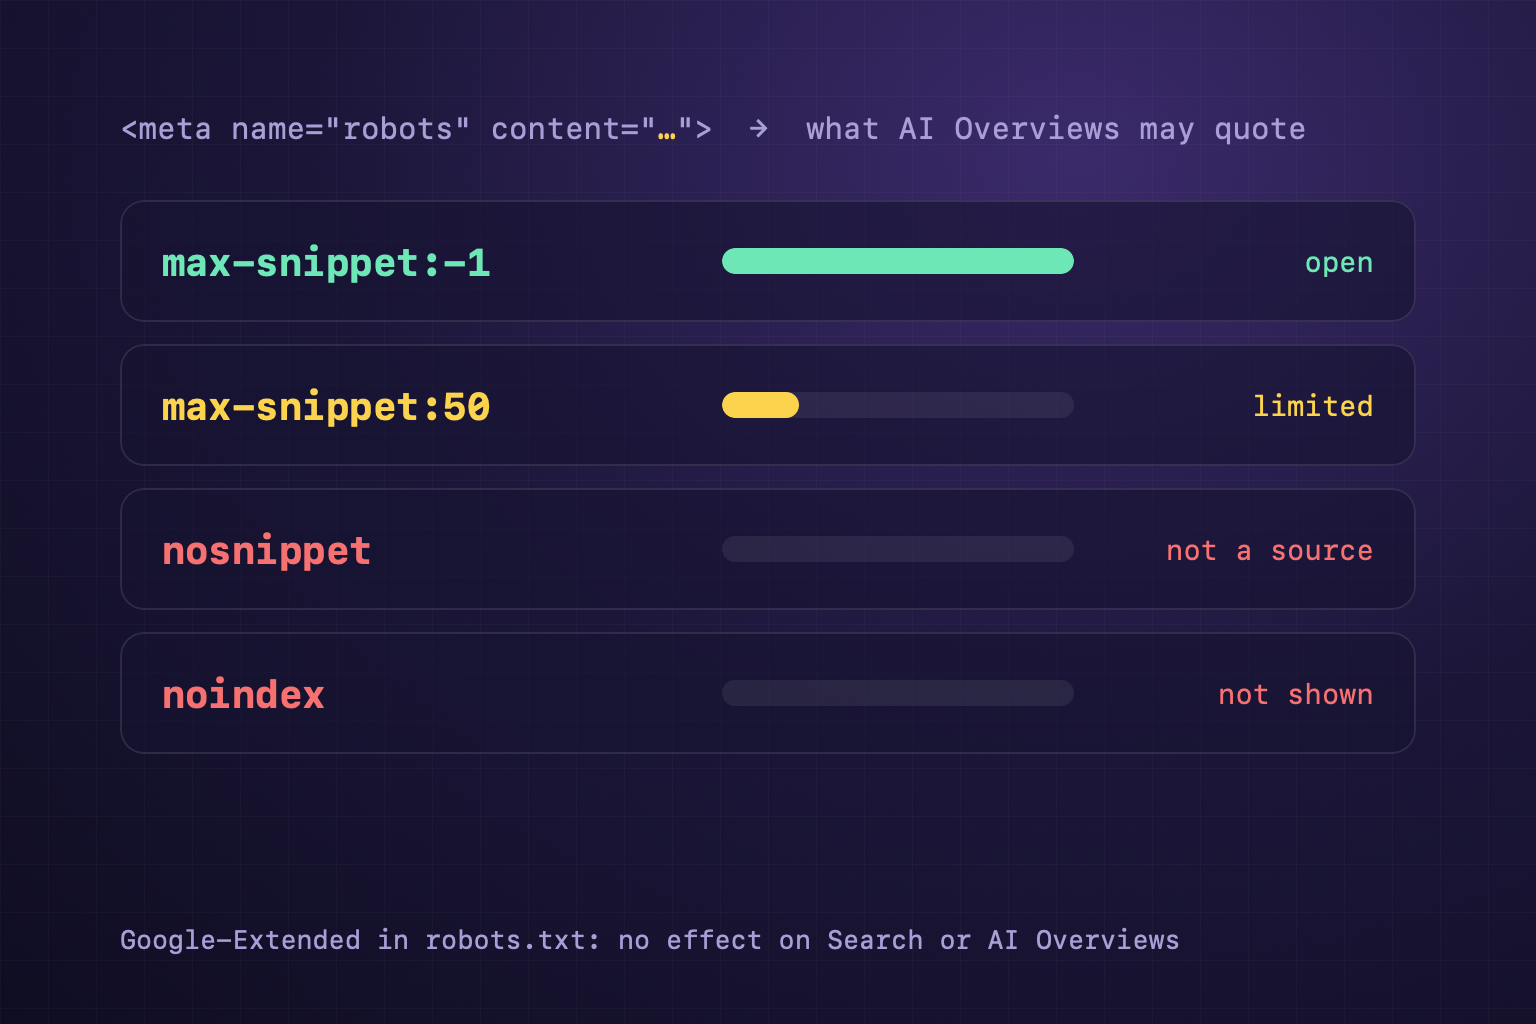The image size is (1536, 1024).
Task: Click the Google-Extended robots.txt footer note
Action: 650,940
